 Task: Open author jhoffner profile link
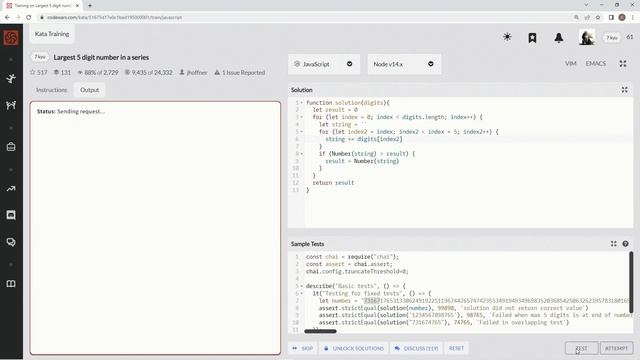pos(193,72)
